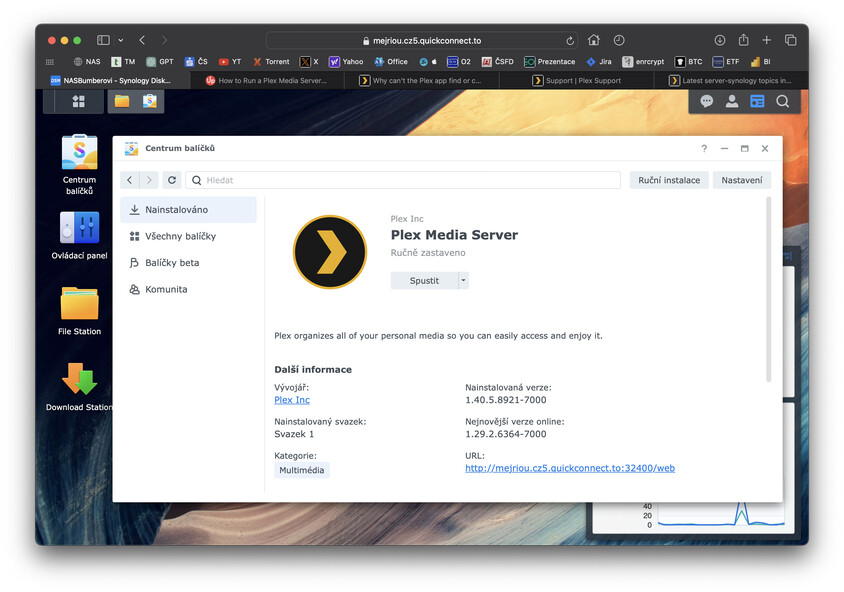Open the GPT bookmark
The width and height of the screenshot is (844, 592).
(160, 62)
